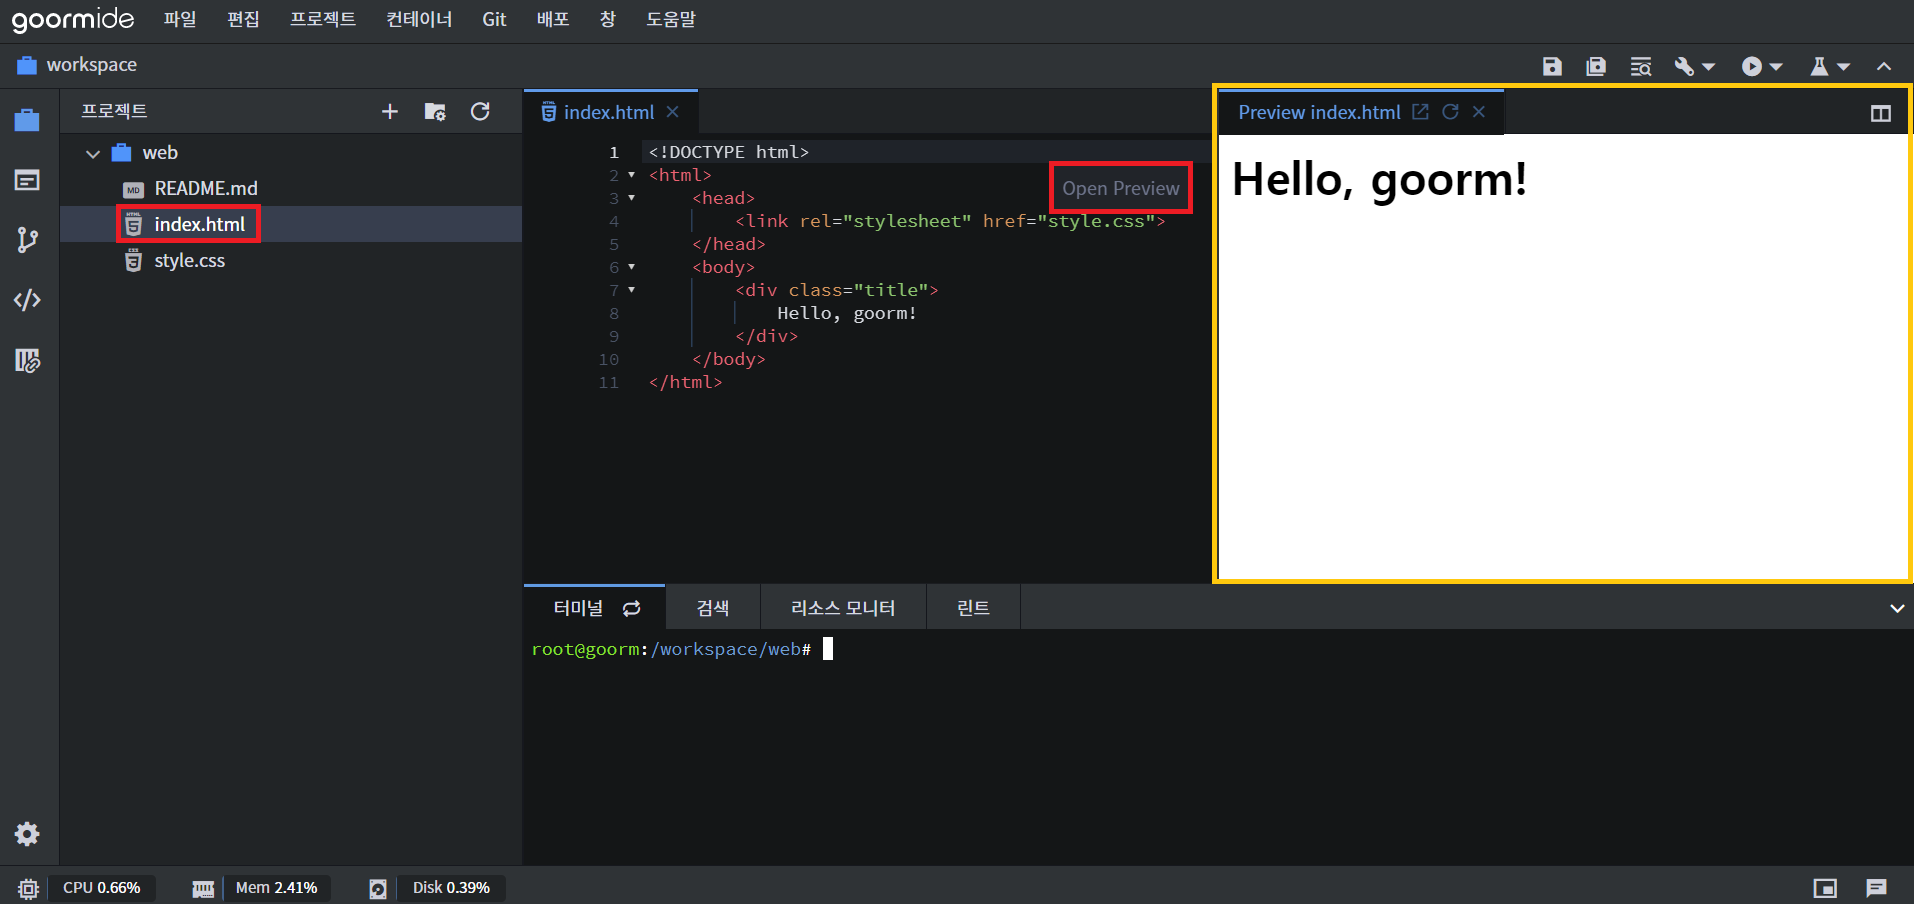Image resolution: width=1914 pixels, height=904 pixels.
Task: Save the current file
Action: tap(1552, 66)
